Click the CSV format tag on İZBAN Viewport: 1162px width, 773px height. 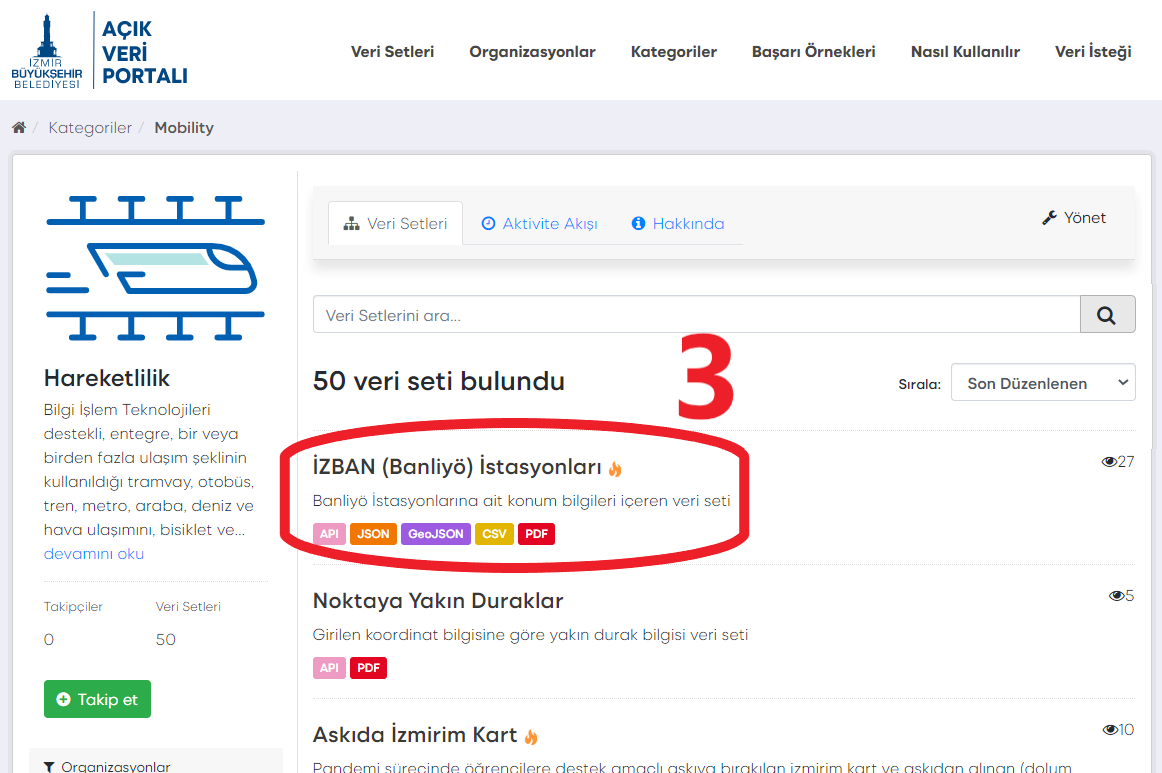coord(494,534)
